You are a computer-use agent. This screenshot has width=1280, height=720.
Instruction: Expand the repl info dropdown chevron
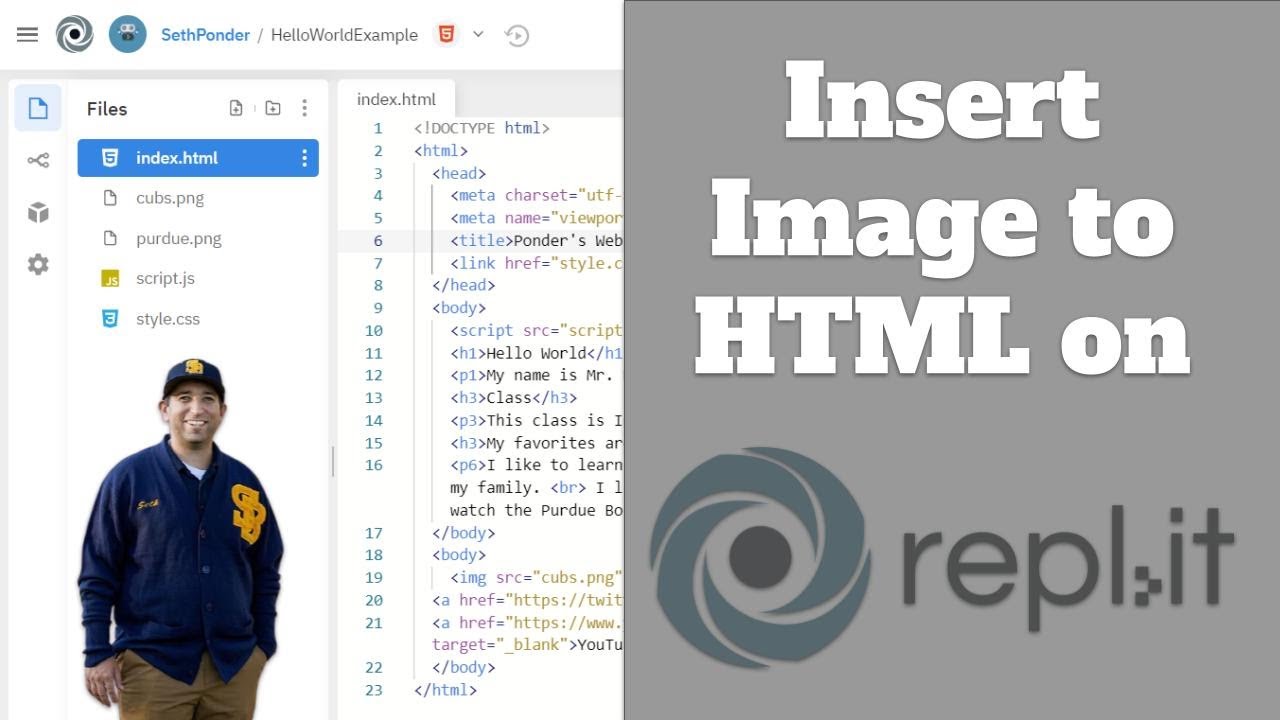pyautogui.click(x=478, y=34)
